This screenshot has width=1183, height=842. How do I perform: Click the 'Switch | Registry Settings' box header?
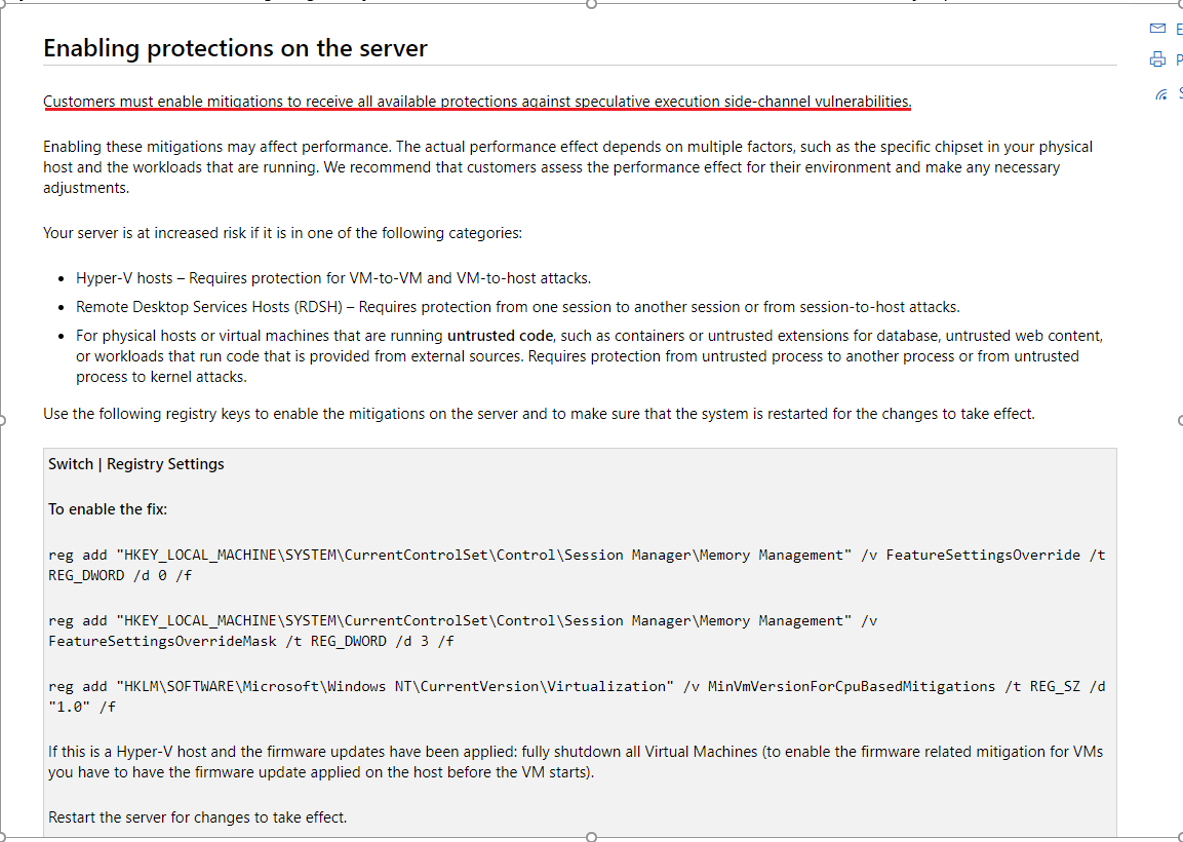(135, 463)
